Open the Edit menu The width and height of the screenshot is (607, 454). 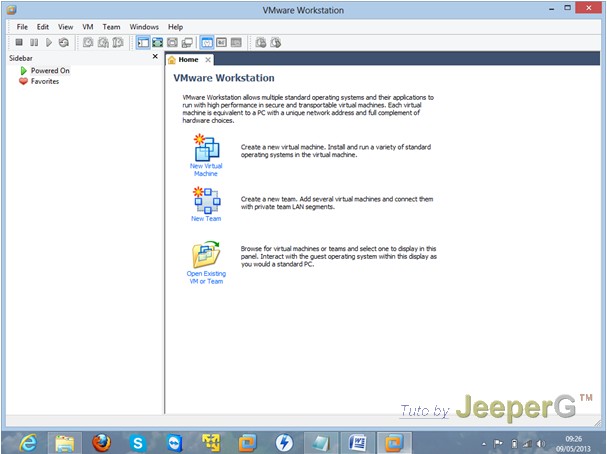pyautogui.click(x=43, y=27)
